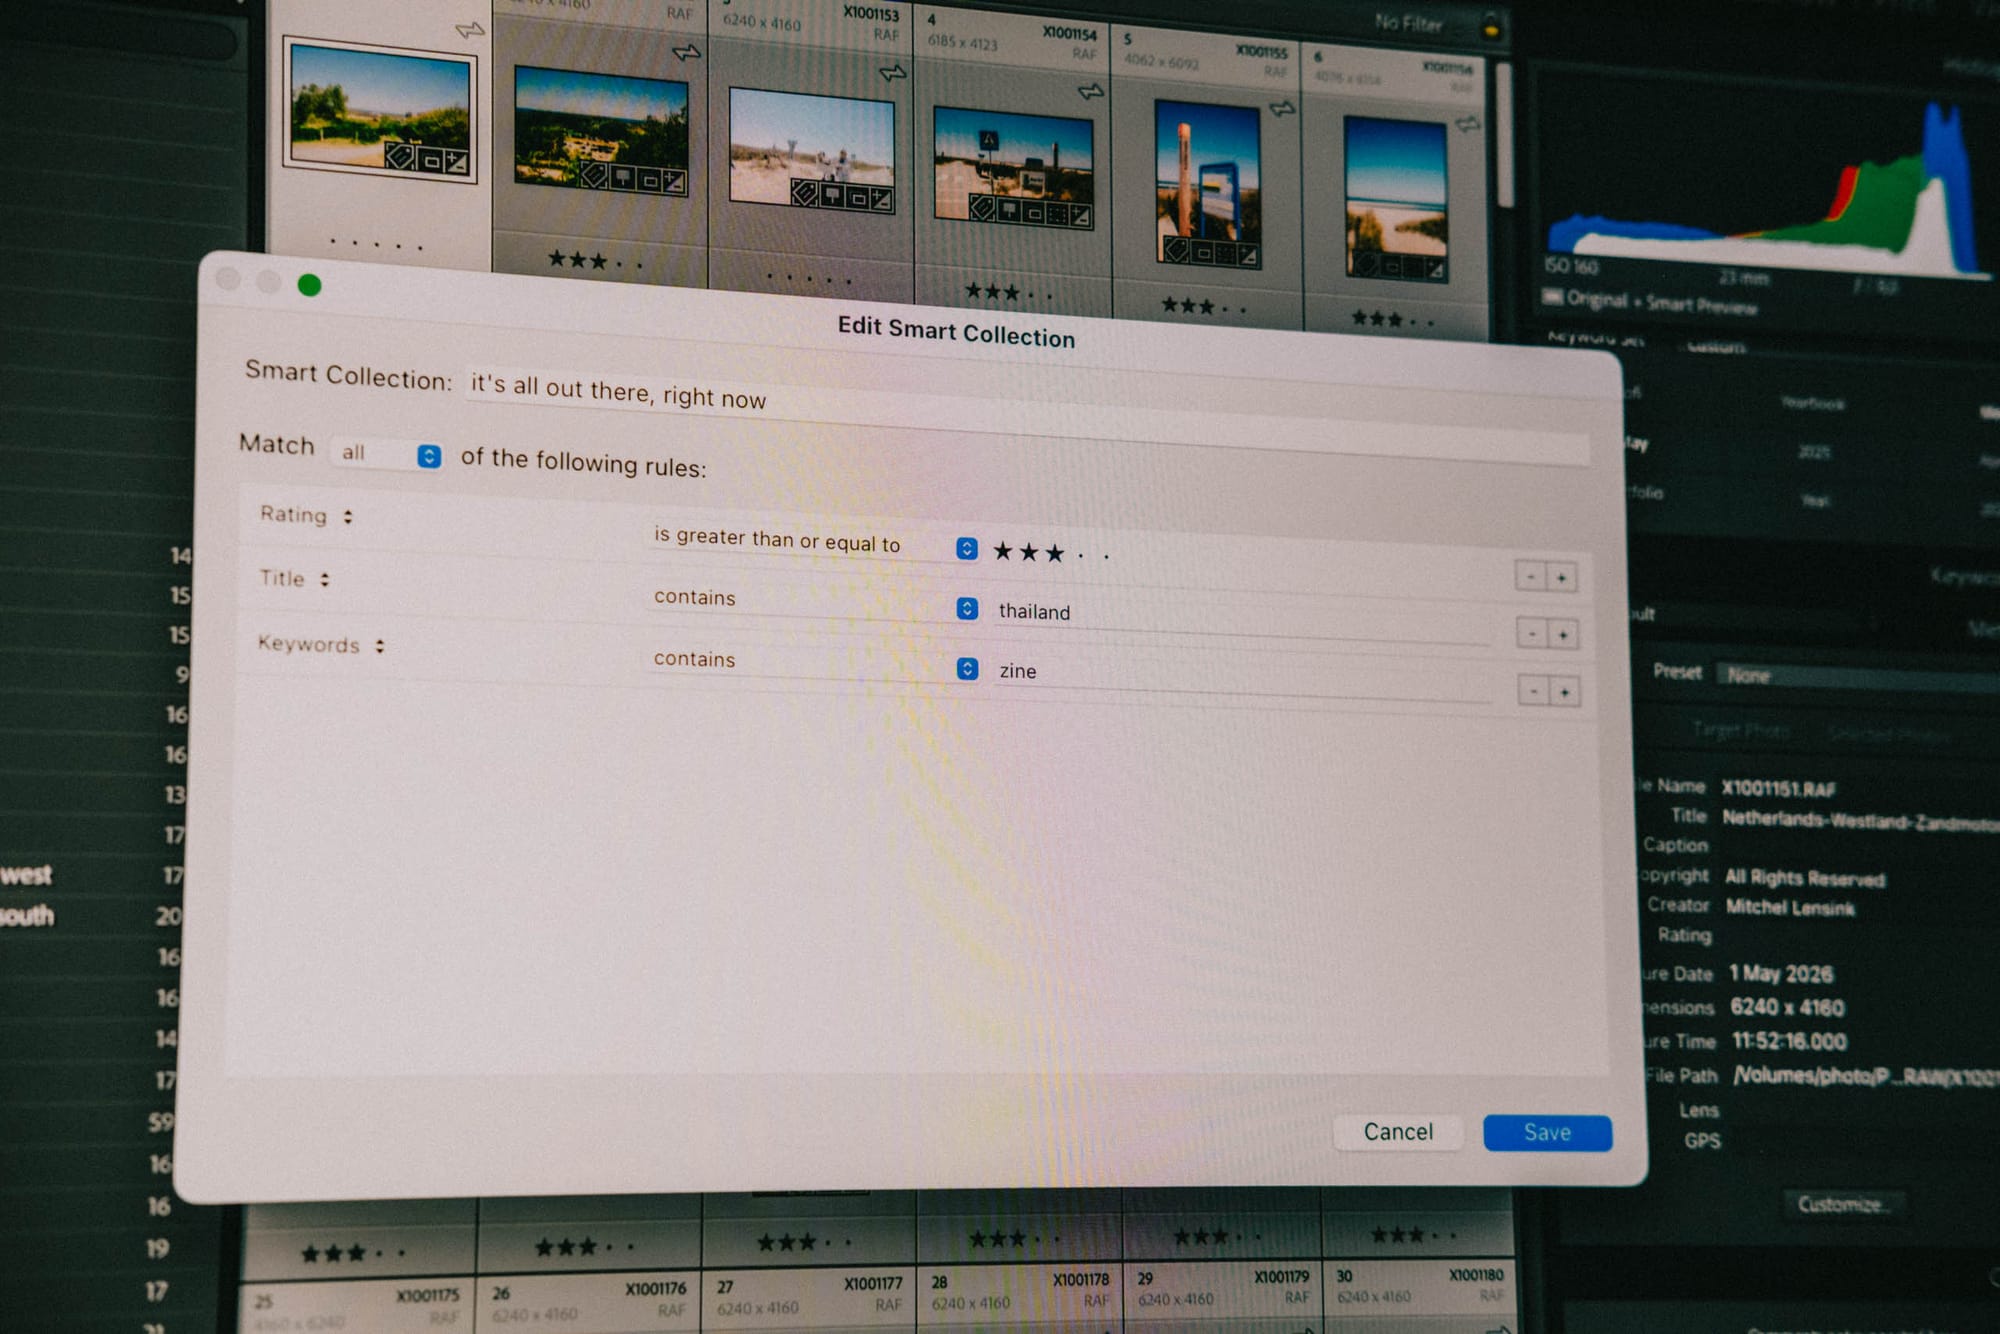Viewport: 2000px width, 1334px height.
Task: Click the 'Original + Smart Preview' label under the histogram
Action: click(1661, 301)
